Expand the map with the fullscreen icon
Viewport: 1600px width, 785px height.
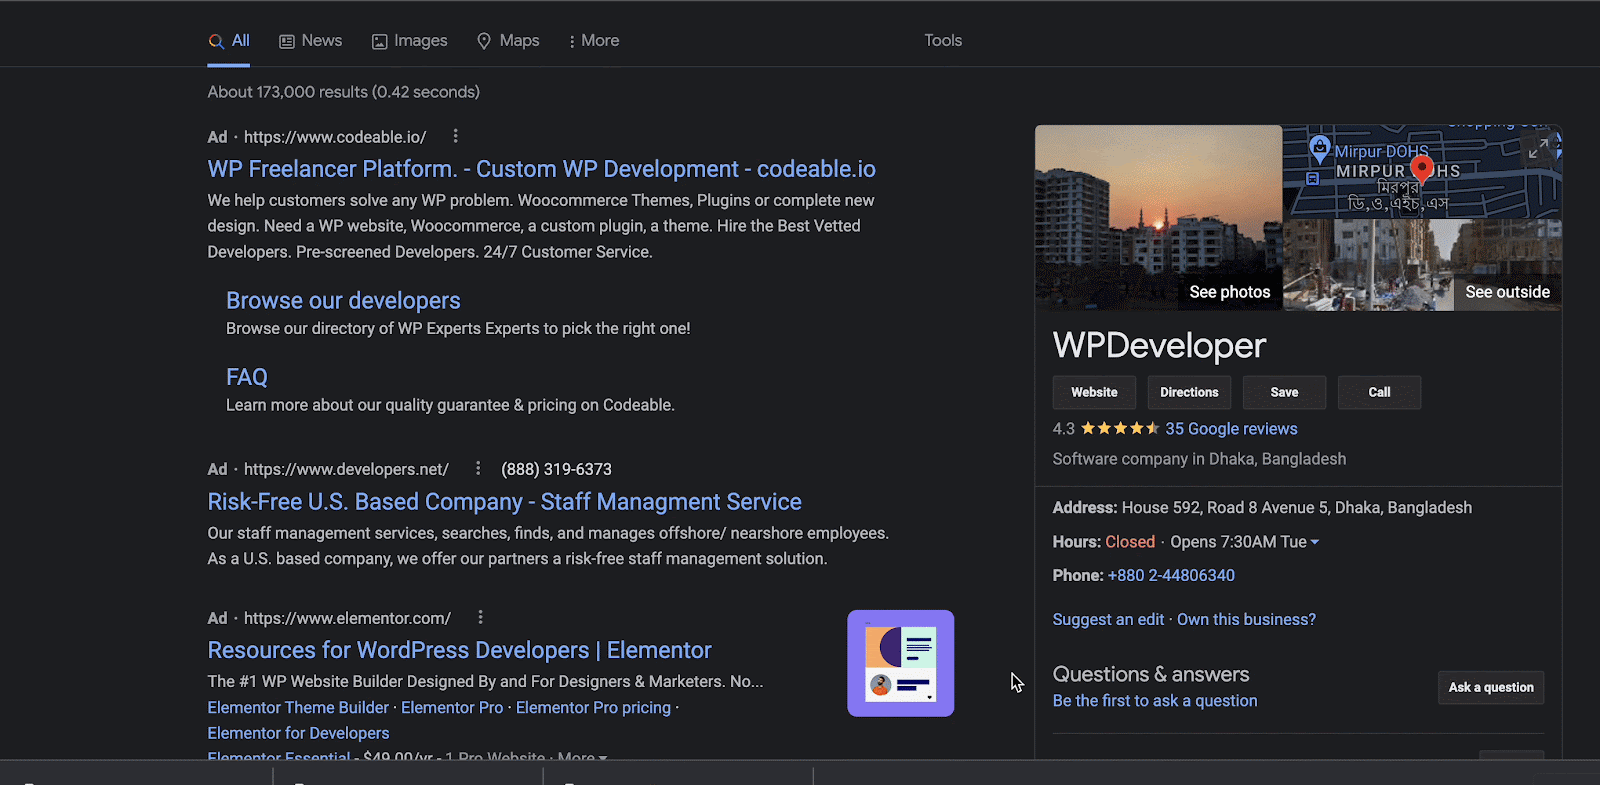[x=1539, y=148]
